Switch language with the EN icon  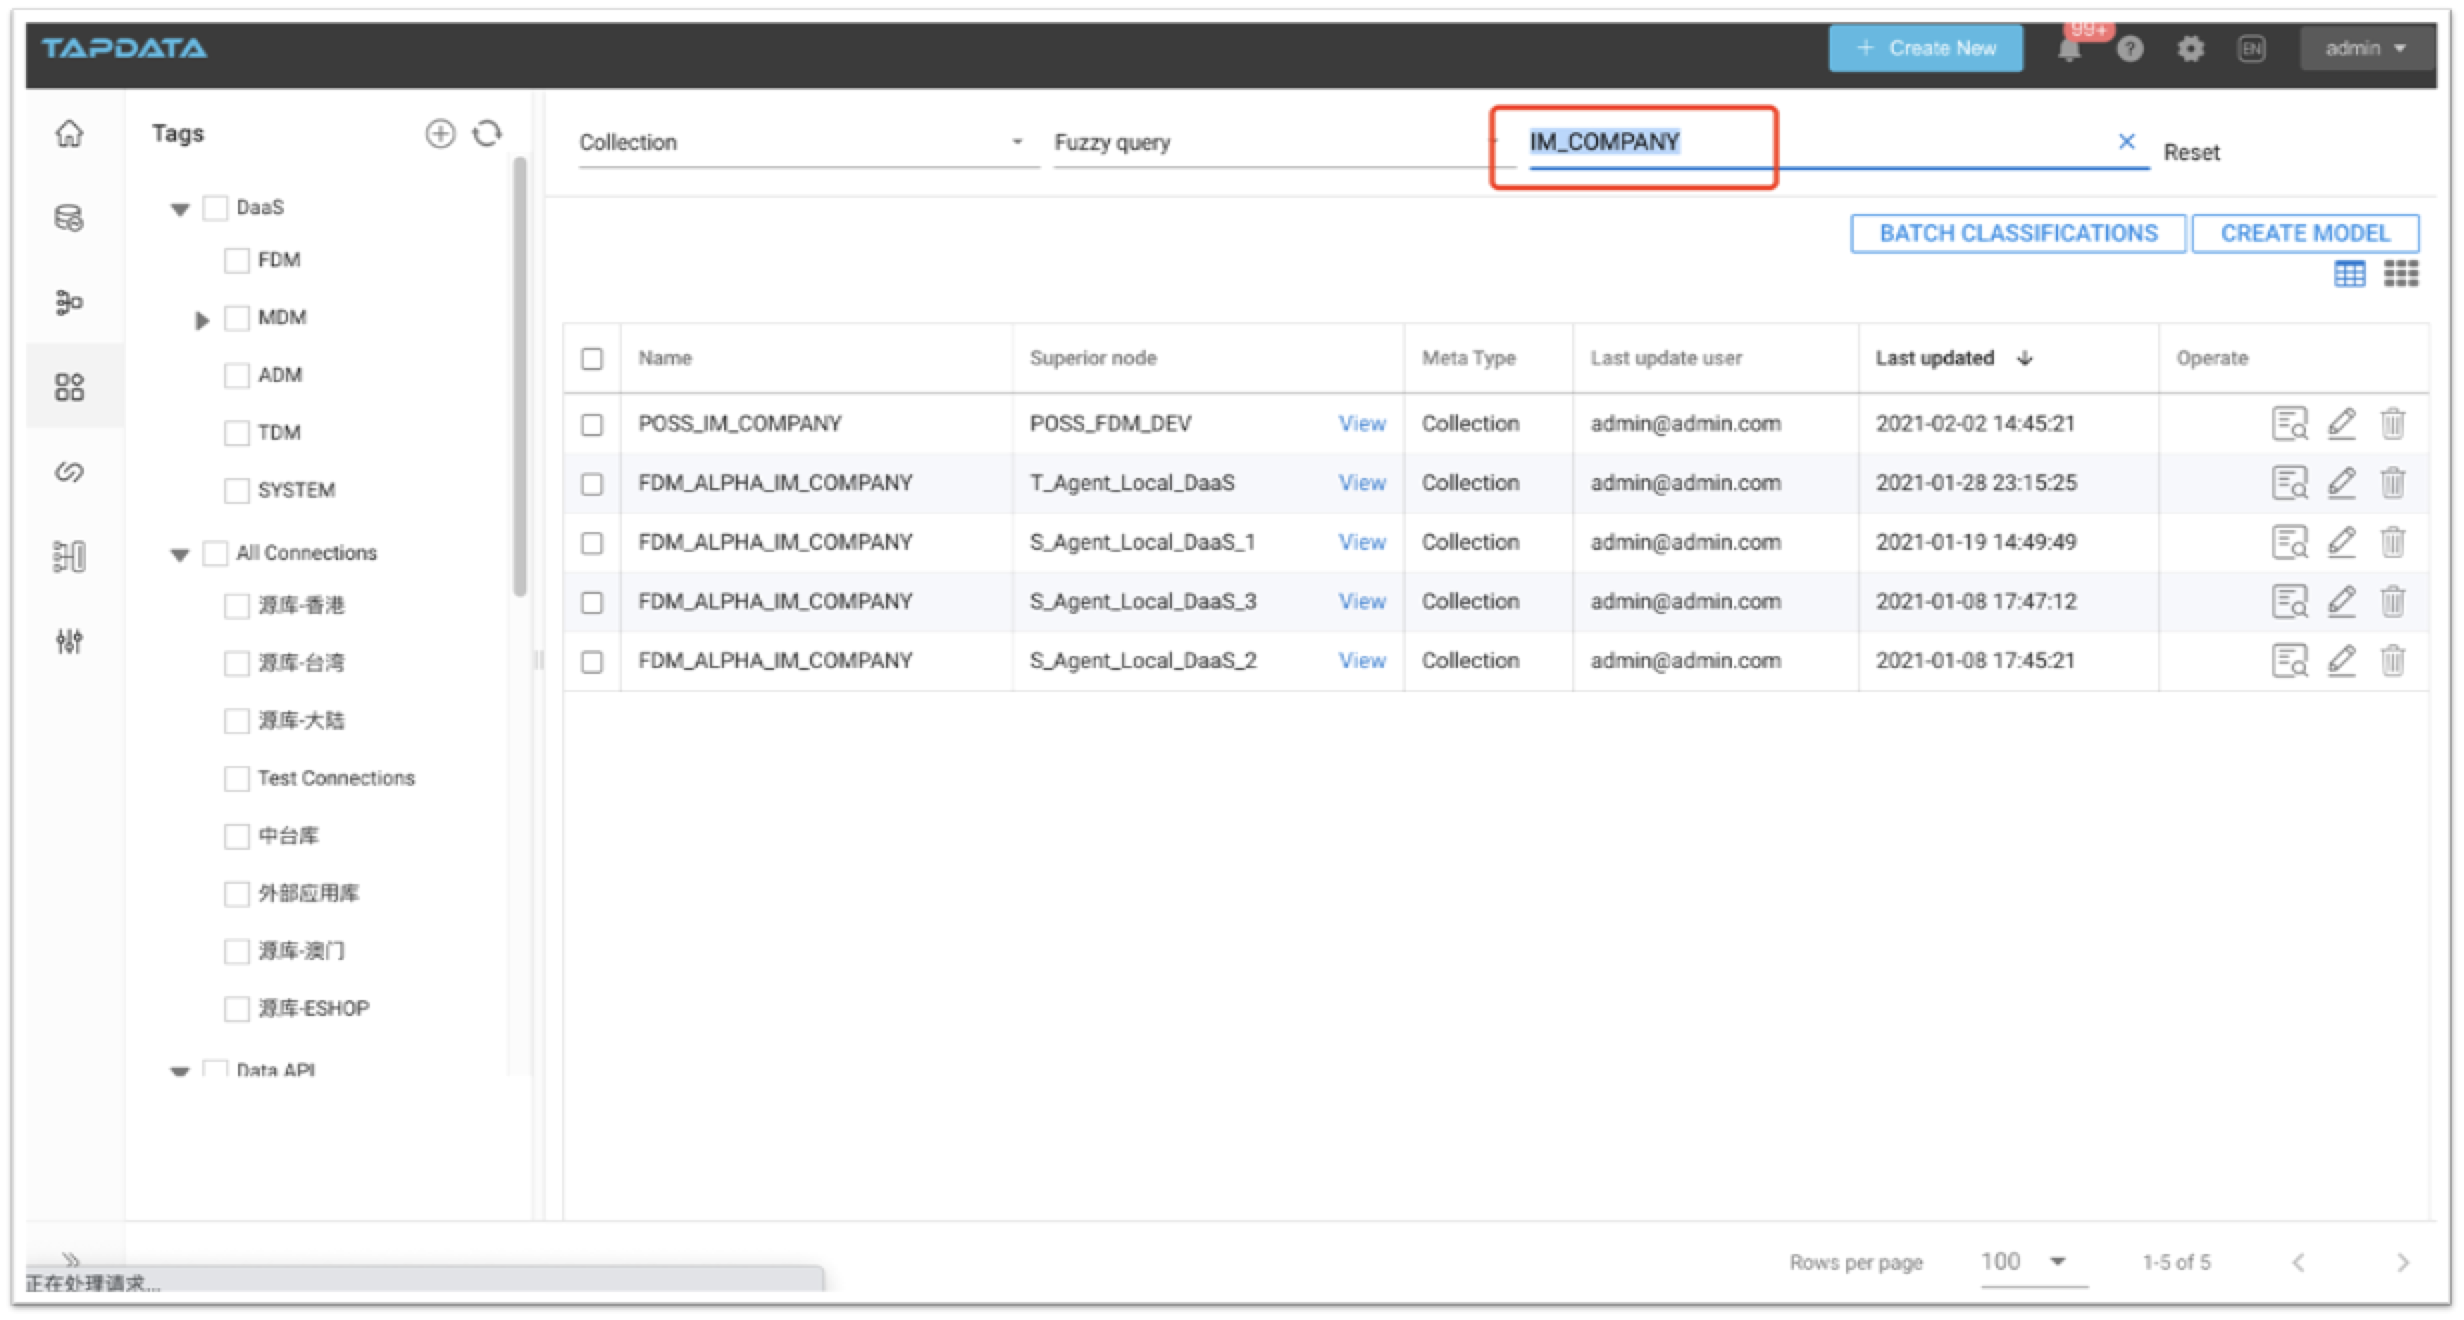pos(2252,48)
